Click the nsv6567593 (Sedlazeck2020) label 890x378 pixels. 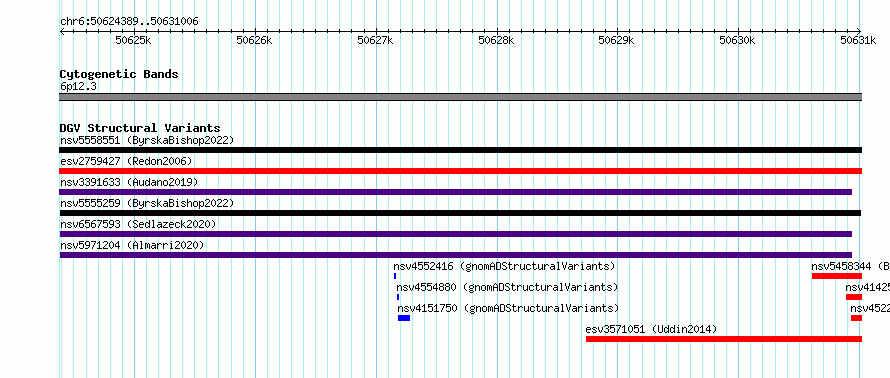coord(138,224)
